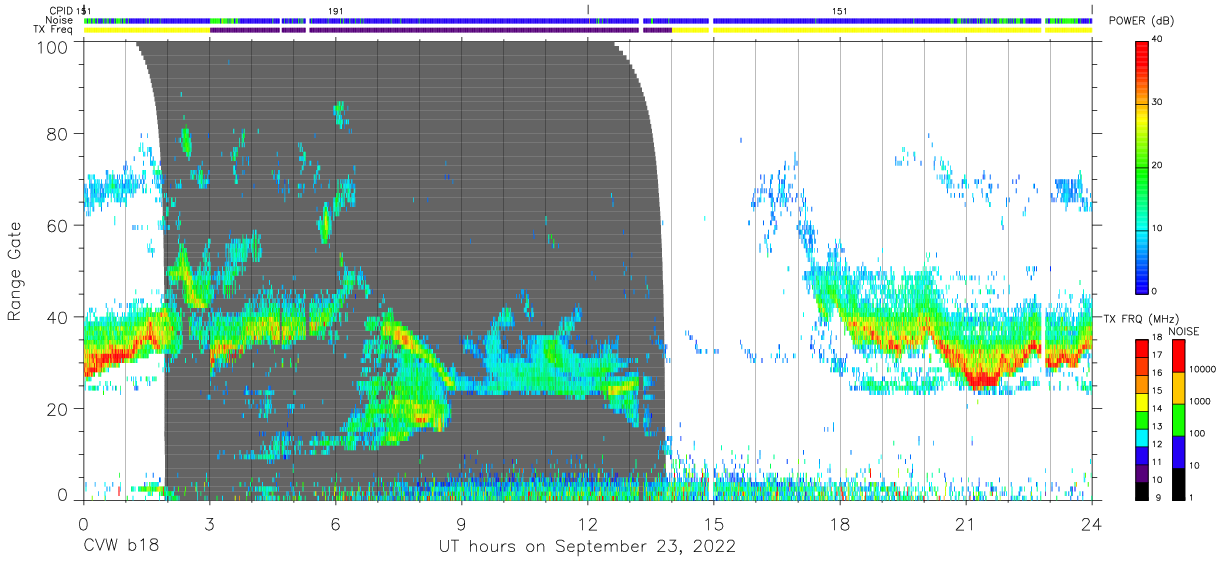Click the CPID value 191 above the plot
This screenshot has width=1228, height=567.
(336, 10)
